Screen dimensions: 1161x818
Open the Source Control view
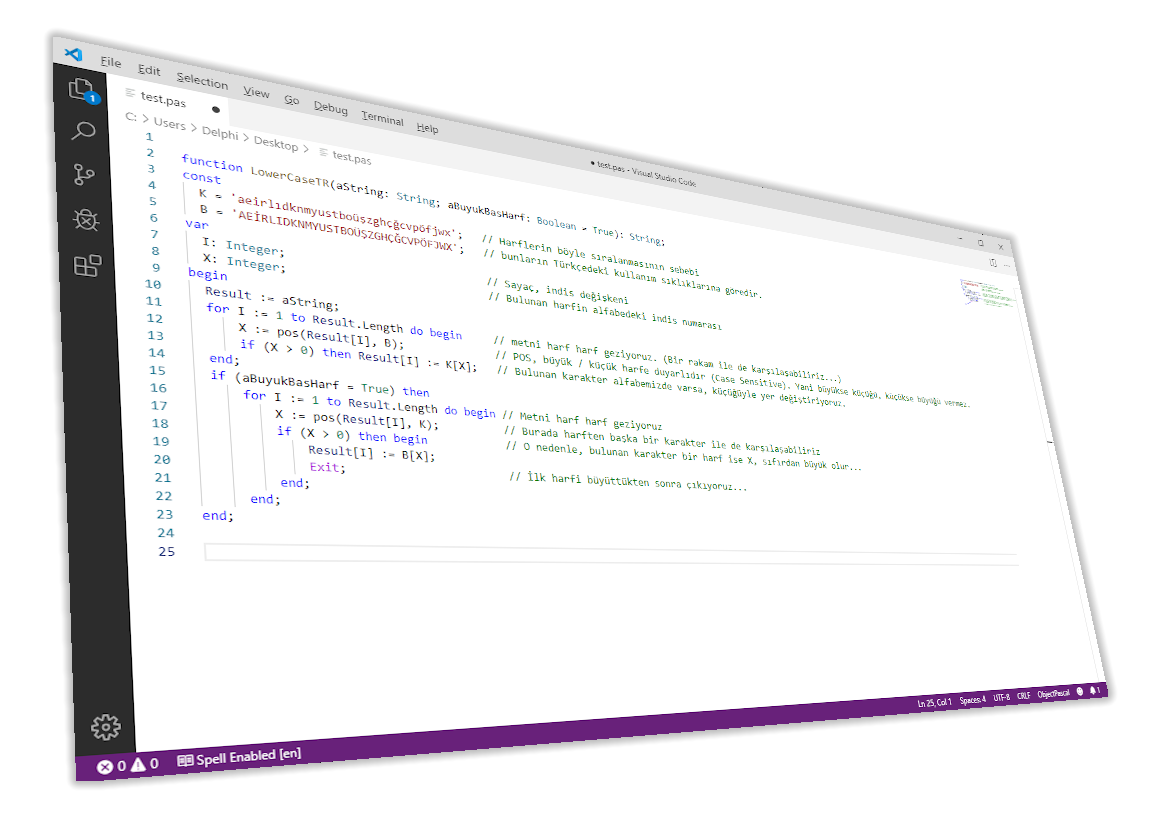84,175
